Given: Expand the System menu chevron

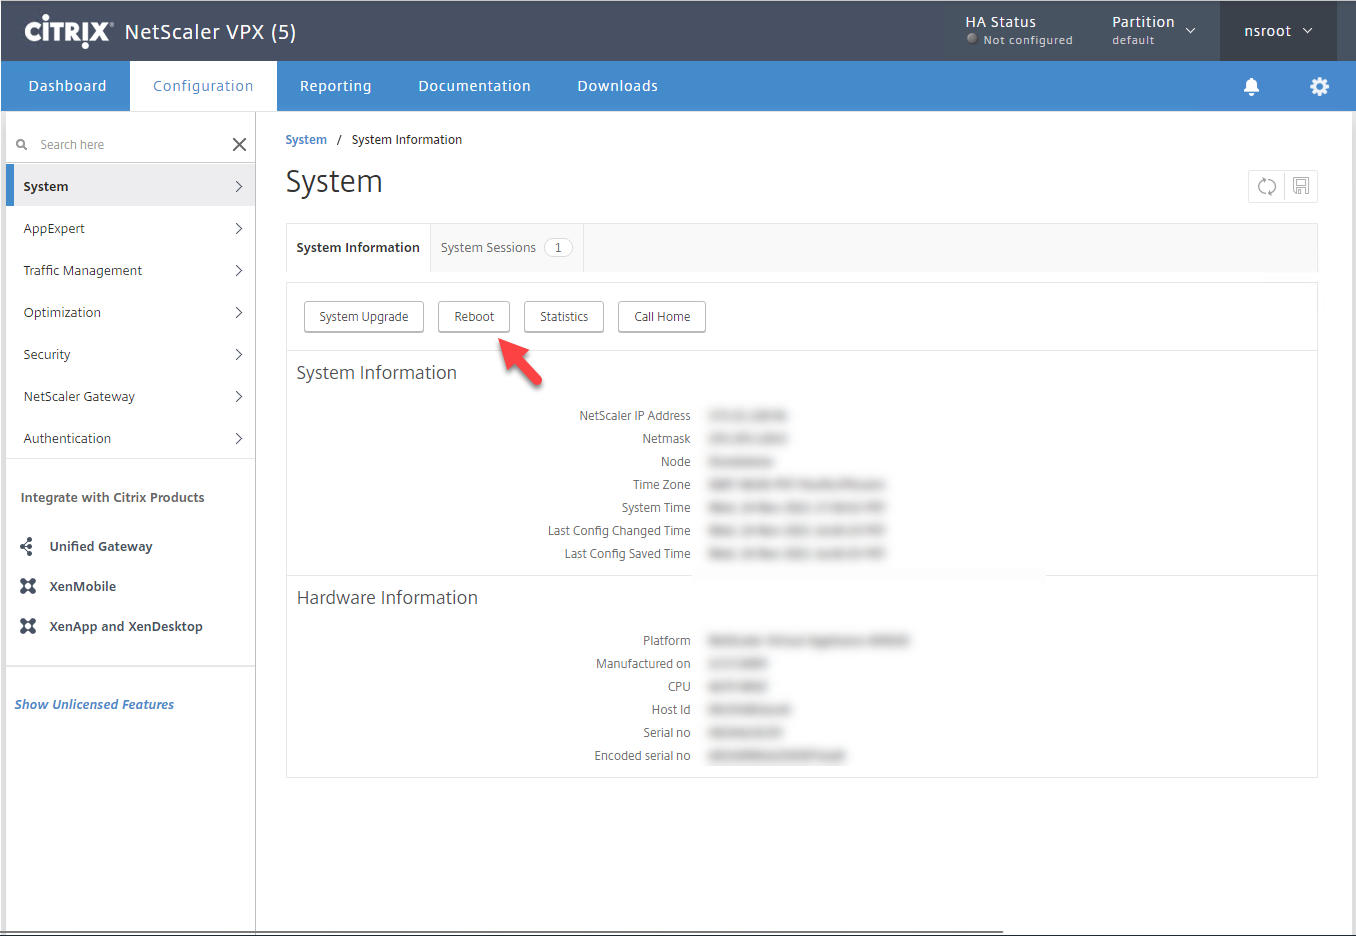Looking at the screenshot, I should 239,187.
